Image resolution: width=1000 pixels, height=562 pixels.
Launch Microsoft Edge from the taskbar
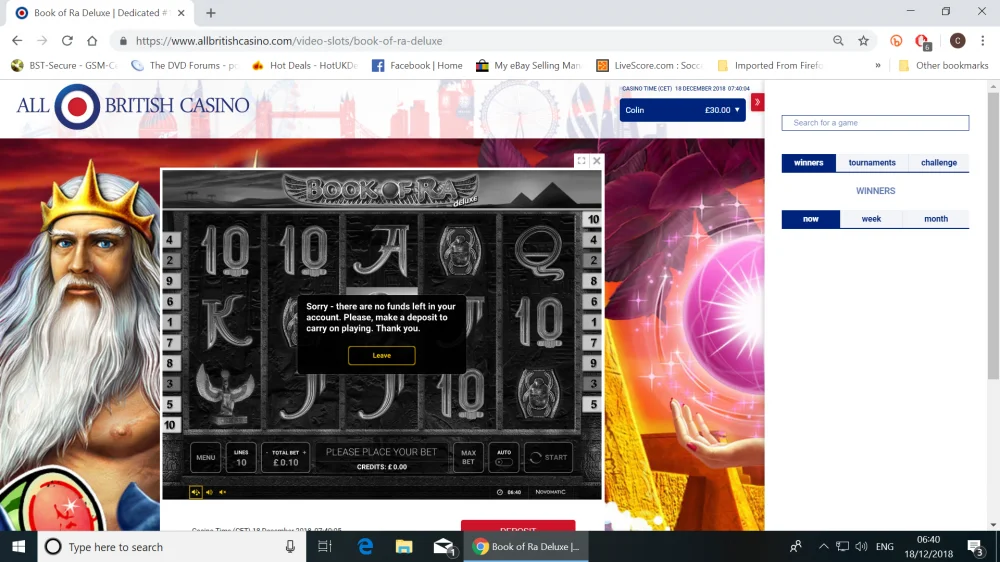point(365,547)
